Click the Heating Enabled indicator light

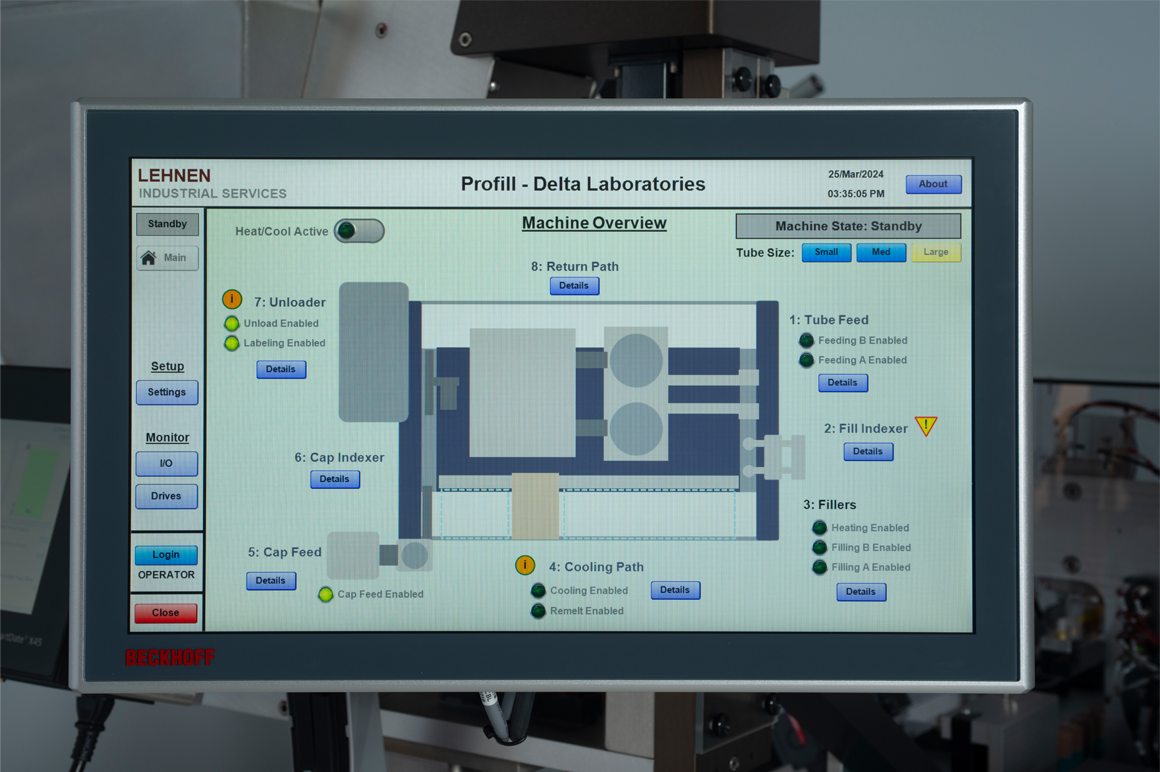click(x=819, y=527)
